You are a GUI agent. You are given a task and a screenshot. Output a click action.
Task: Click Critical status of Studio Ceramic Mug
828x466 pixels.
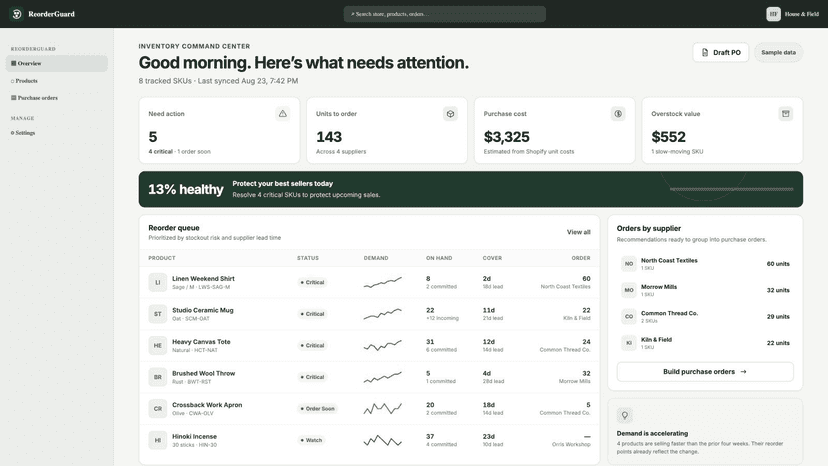(x=312, y=314)
